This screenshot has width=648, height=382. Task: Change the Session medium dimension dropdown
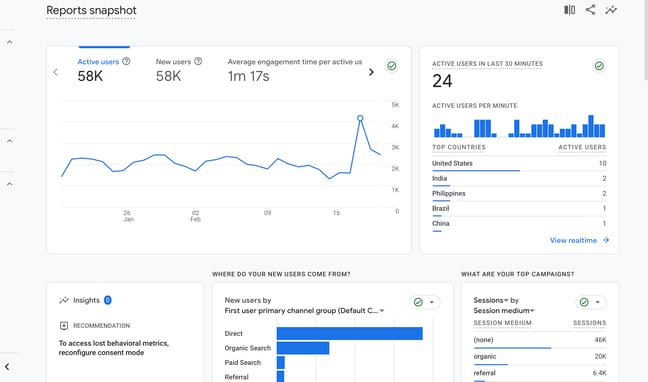504,310
